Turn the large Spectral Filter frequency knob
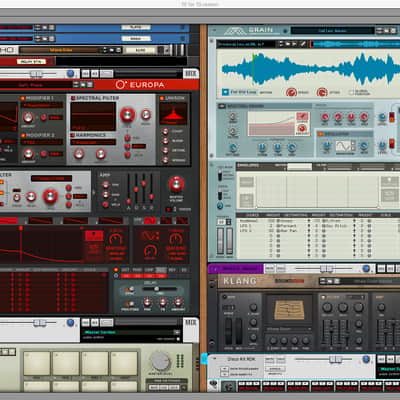This screenshot has height=400, width=400. click(127, 115)
